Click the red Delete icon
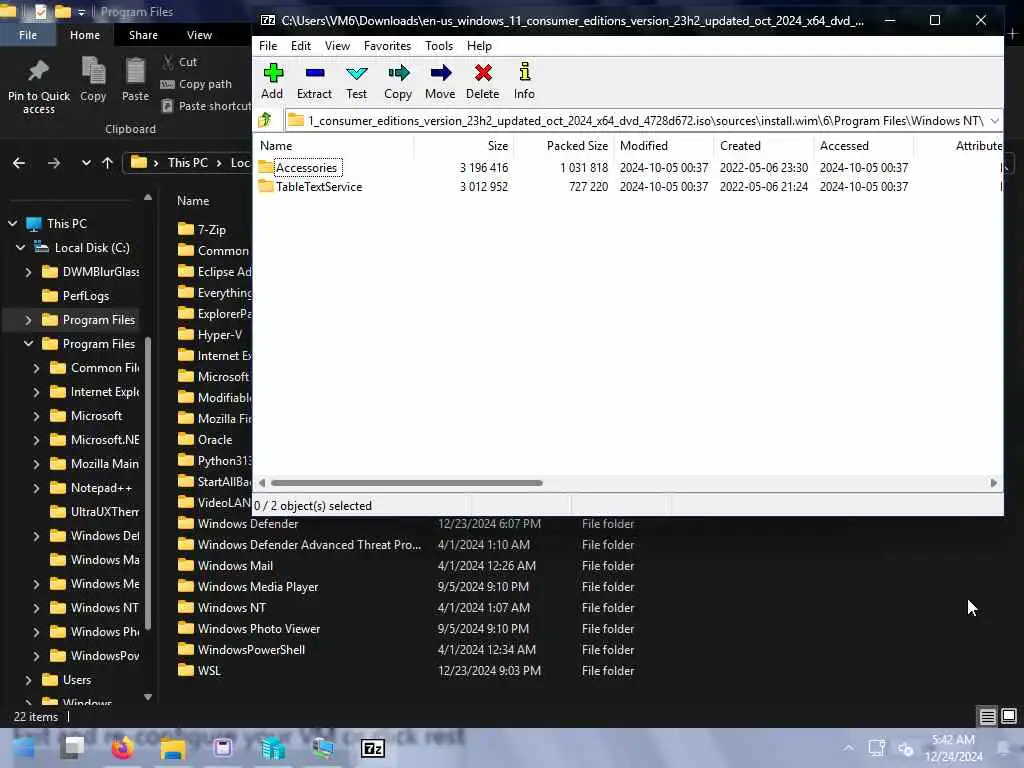This screenshot has width=1024, height=768. coord(483,81)
